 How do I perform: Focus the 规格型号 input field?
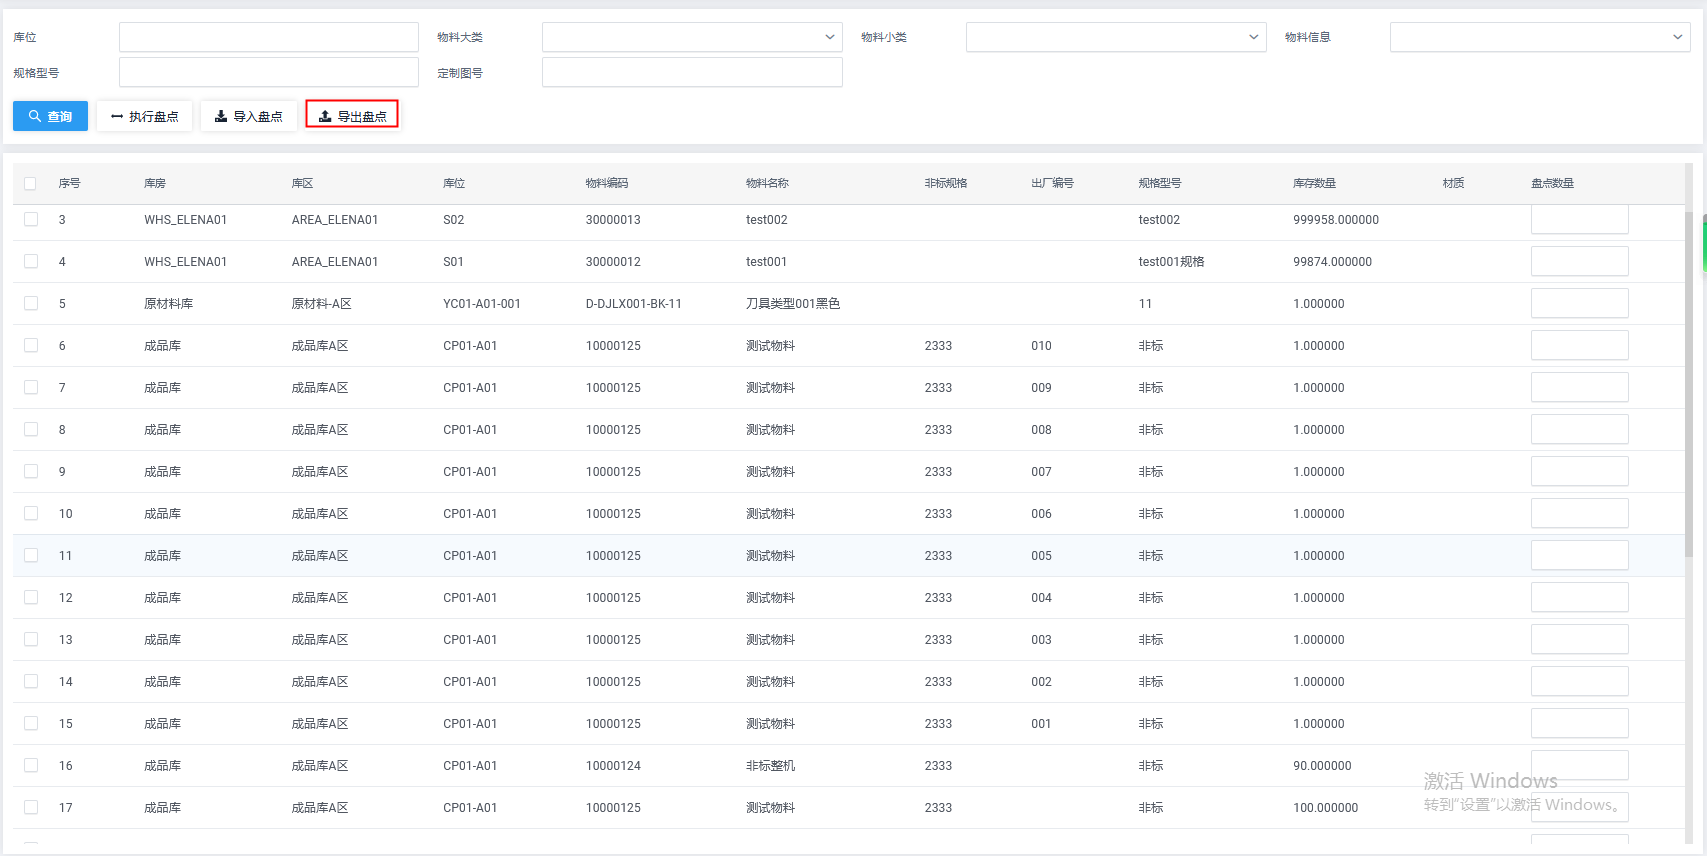click(268, 72)
